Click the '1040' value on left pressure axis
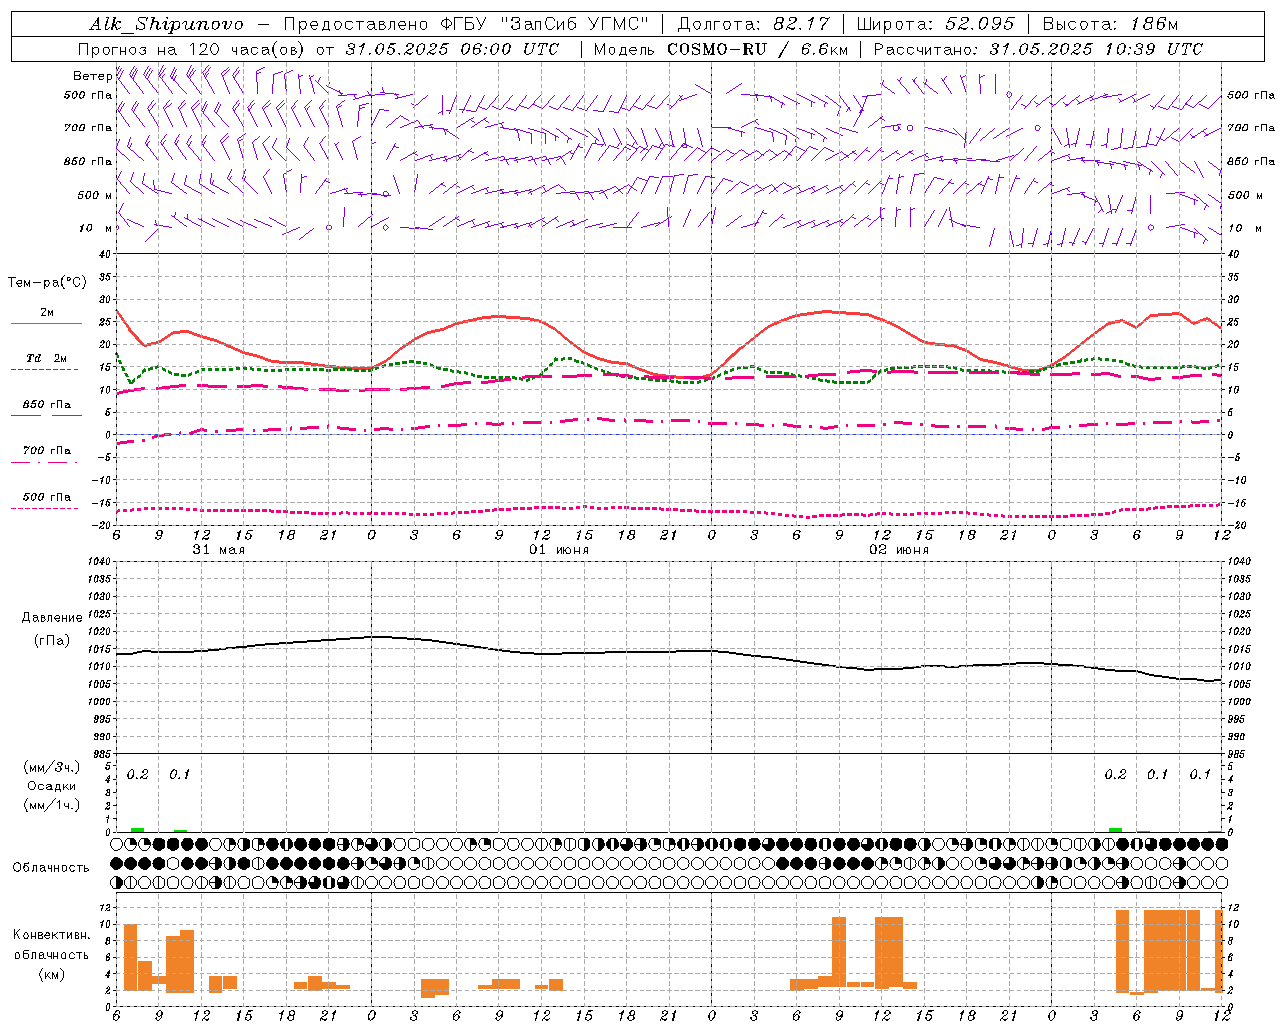Screen dimensions: 1280x1024 coord(100,561)
